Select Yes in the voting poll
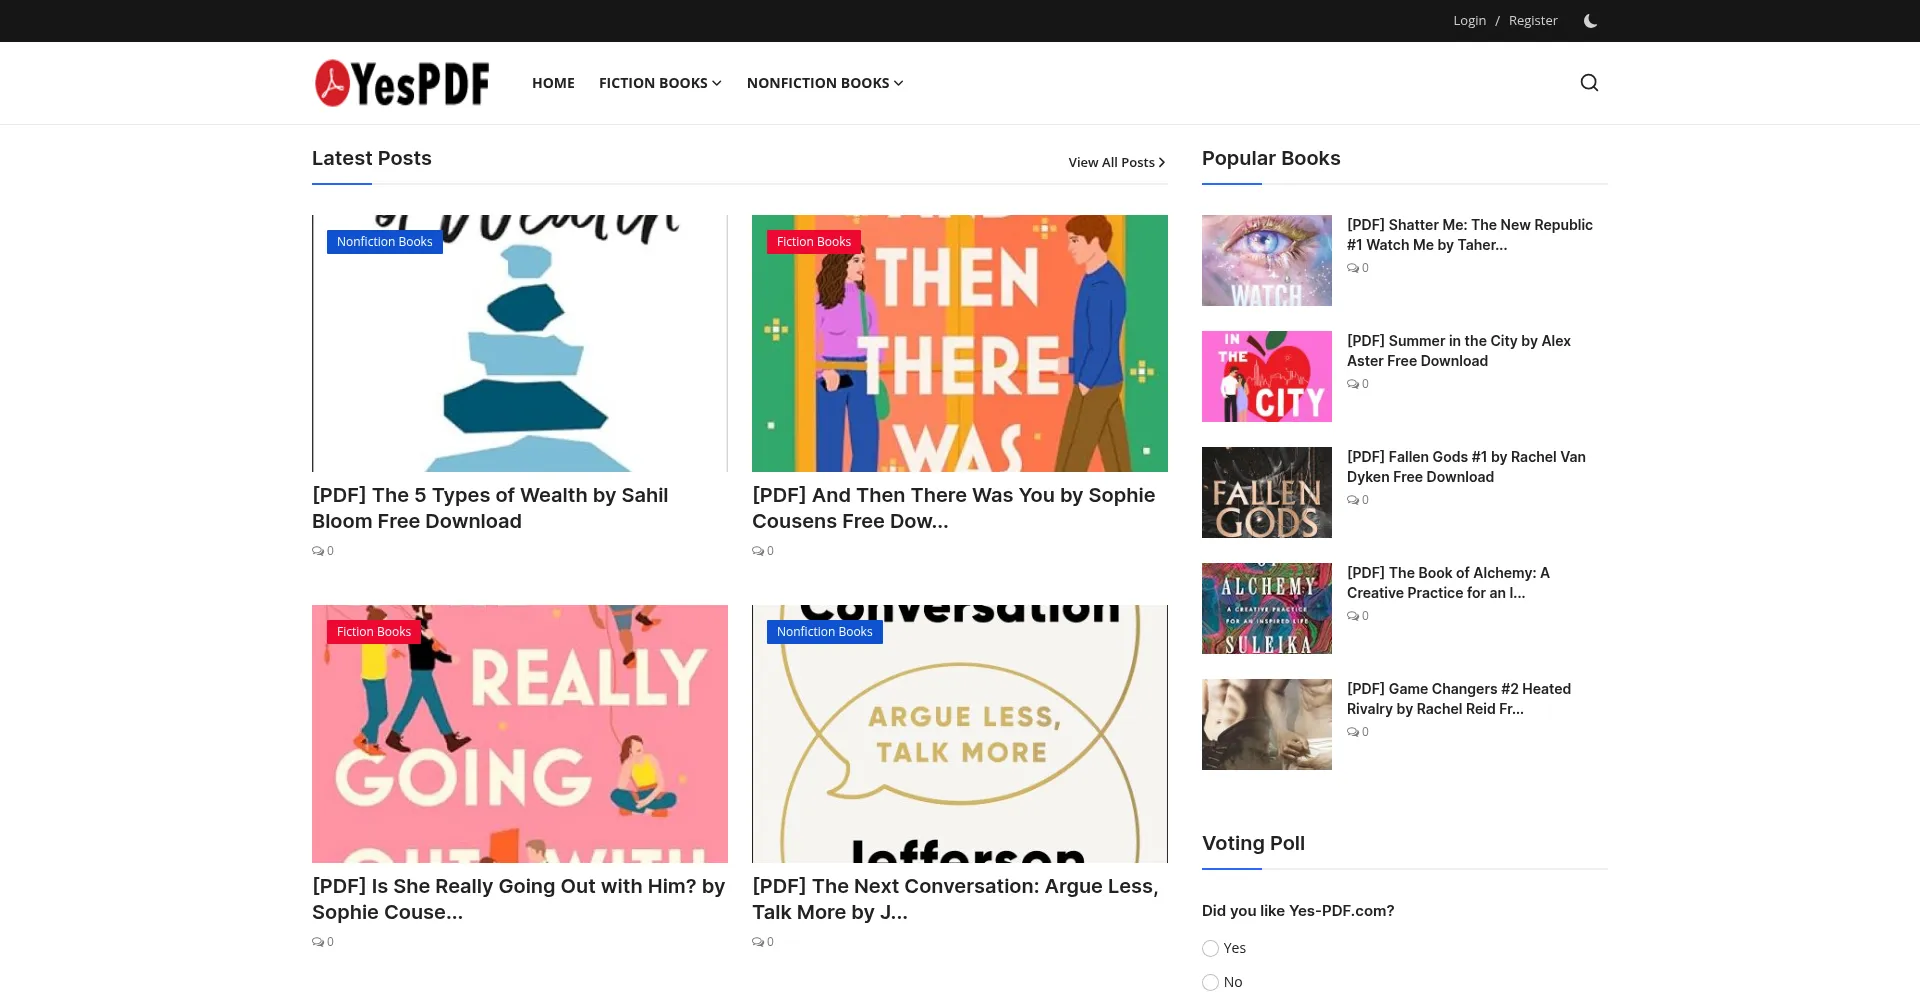 coord(1210,948)
